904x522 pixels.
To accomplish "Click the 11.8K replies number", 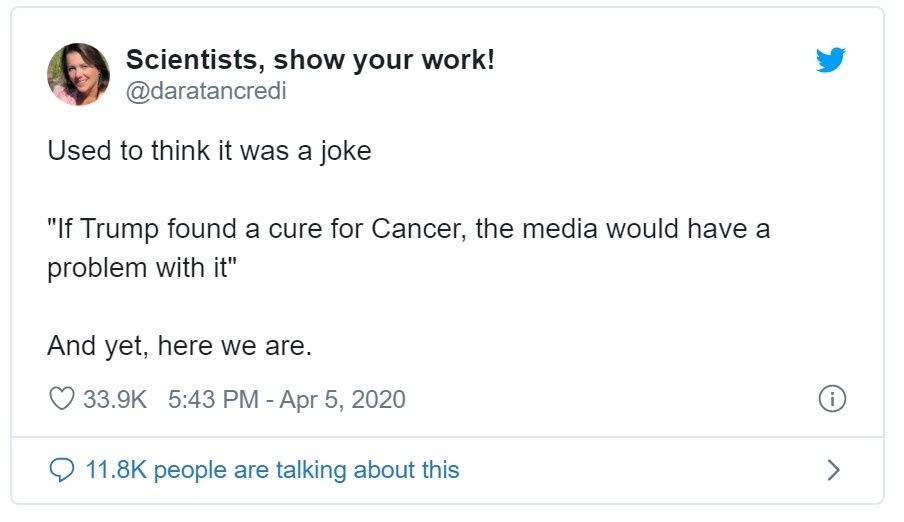I will coord(116,470).
